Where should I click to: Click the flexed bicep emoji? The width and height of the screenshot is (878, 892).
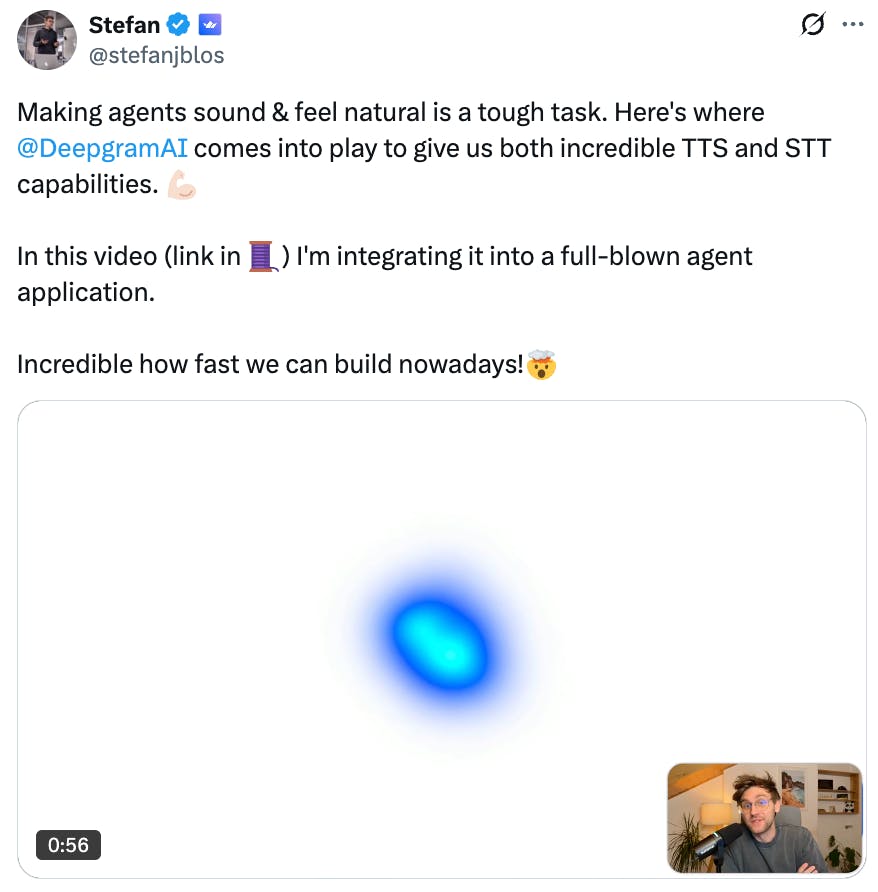(182, 185)
